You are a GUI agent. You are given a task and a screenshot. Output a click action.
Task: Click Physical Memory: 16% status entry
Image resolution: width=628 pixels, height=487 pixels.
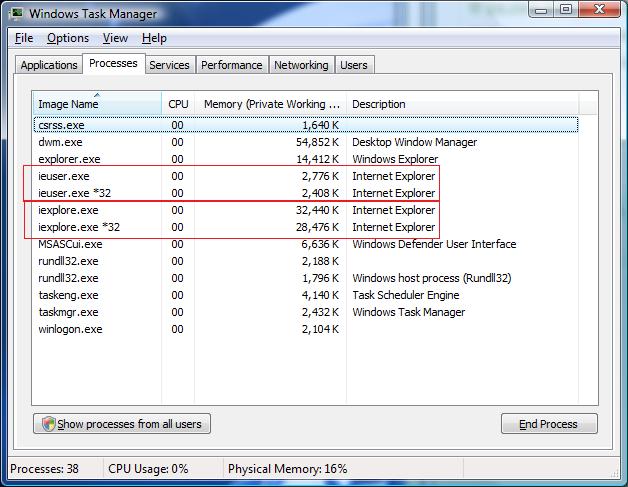coord(288,469)
